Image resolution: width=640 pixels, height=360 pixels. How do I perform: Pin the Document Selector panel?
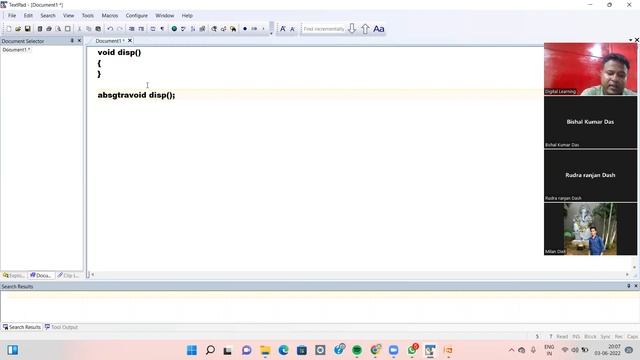pos(72,41)
